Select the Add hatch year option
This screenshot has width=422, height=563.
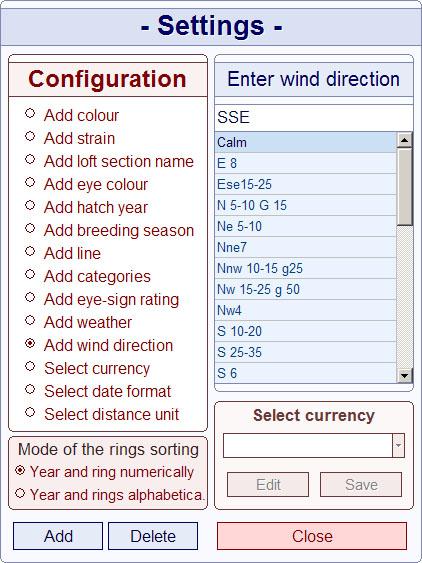tap(30, 205)
